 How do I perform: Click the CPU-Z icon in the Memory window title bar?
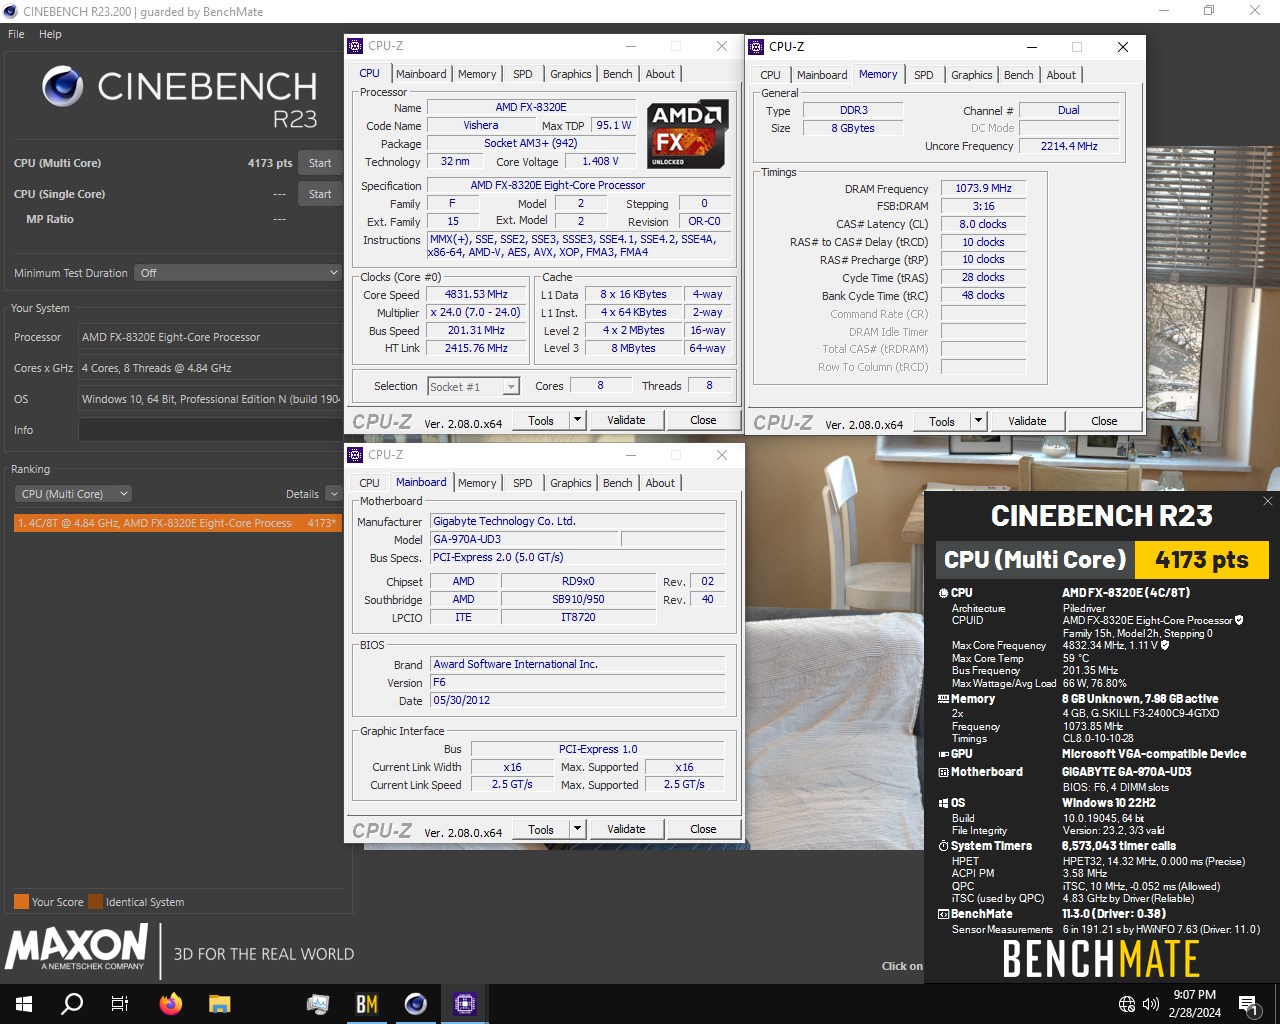tap(756, 46)
